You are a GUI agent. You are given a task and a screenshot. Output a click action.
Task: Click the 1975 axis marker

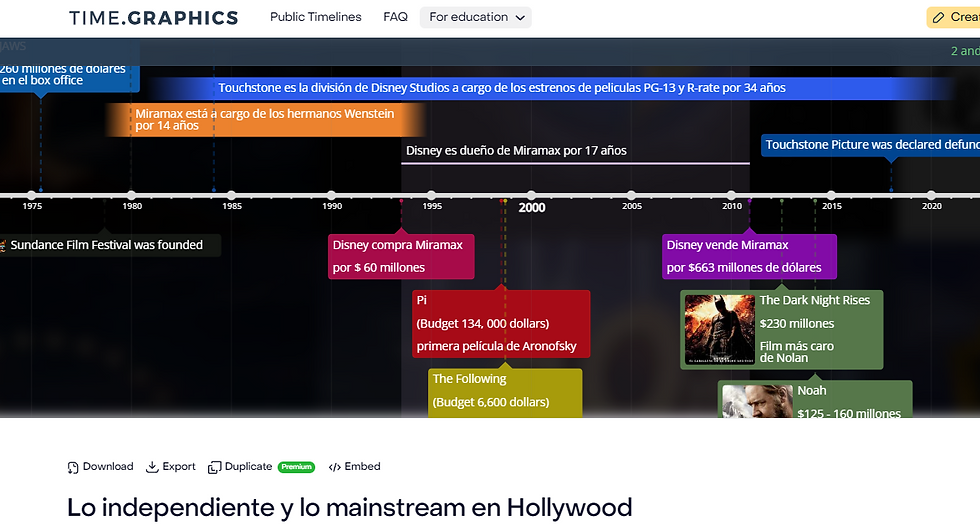(x=32, y=196)
